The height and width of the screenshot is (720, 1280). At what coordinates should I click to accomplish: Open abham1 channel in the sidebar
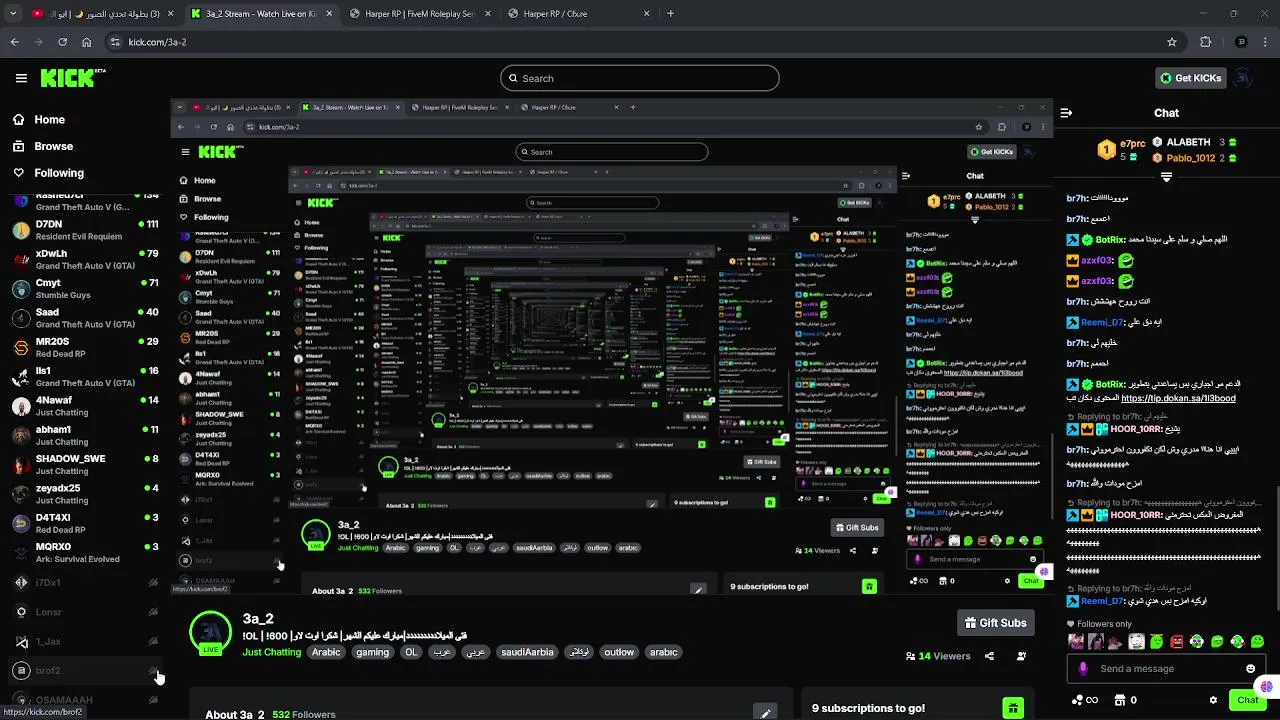[84, 436]
